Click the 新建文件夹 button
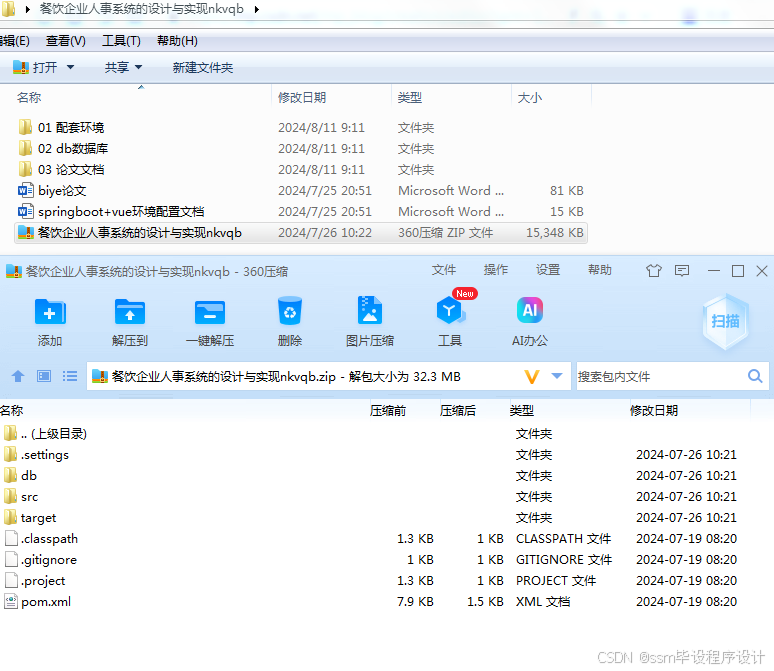This screenshot has height=671, width=774. pyautogui.click(x=202, y=68)
